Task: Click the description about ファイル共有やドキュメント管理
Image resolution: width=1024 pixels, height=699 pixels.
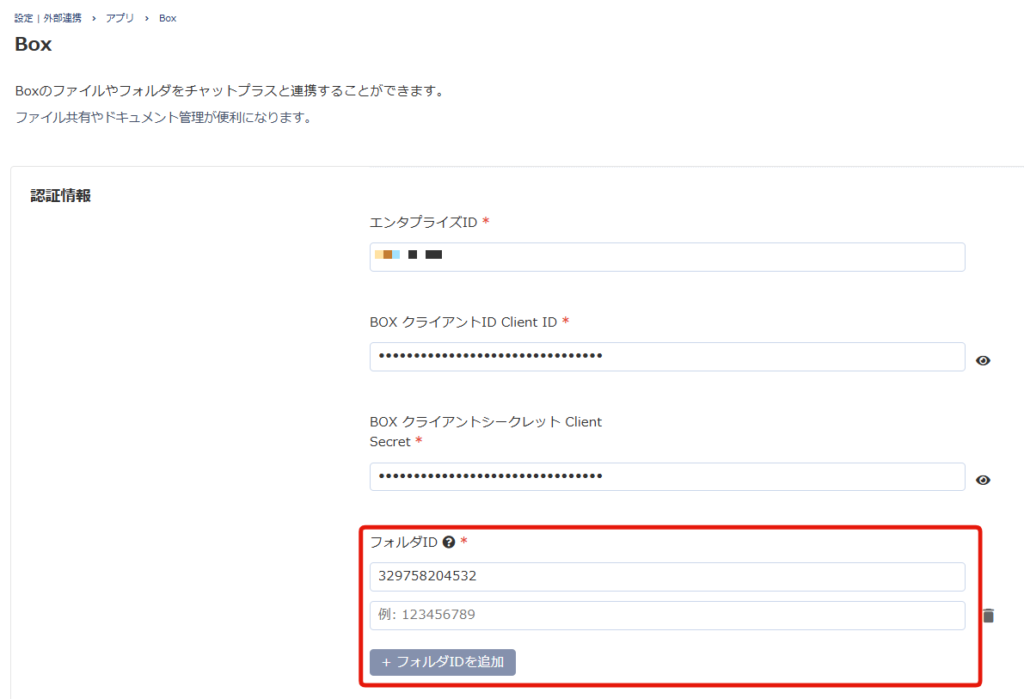Action: pyautogui.click(x=164, y=118)
